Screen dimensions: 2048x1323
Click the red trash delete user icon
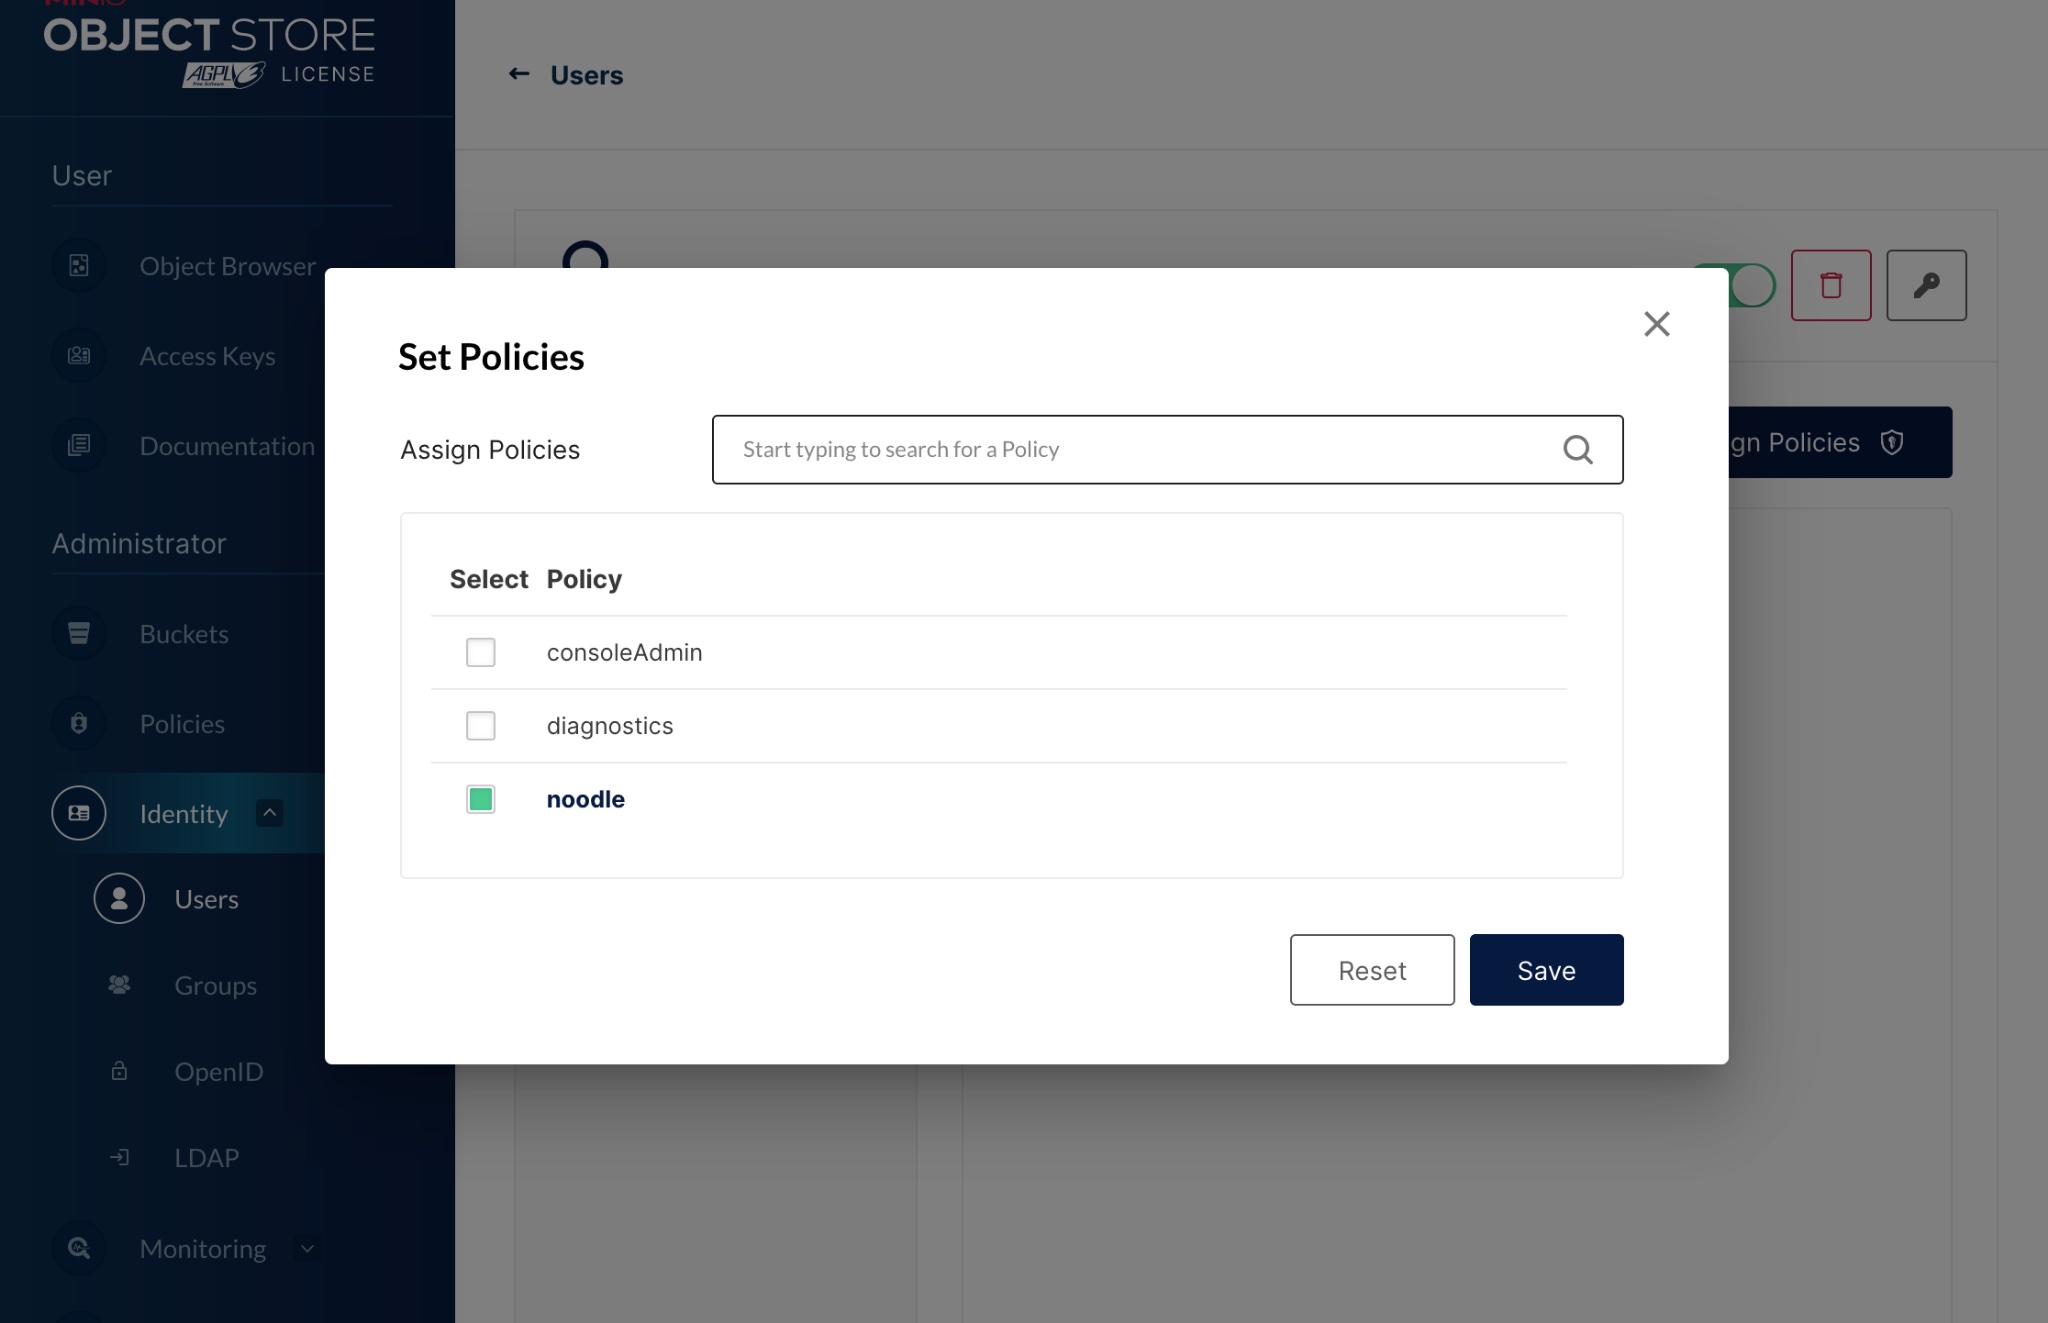point(1830,286)
